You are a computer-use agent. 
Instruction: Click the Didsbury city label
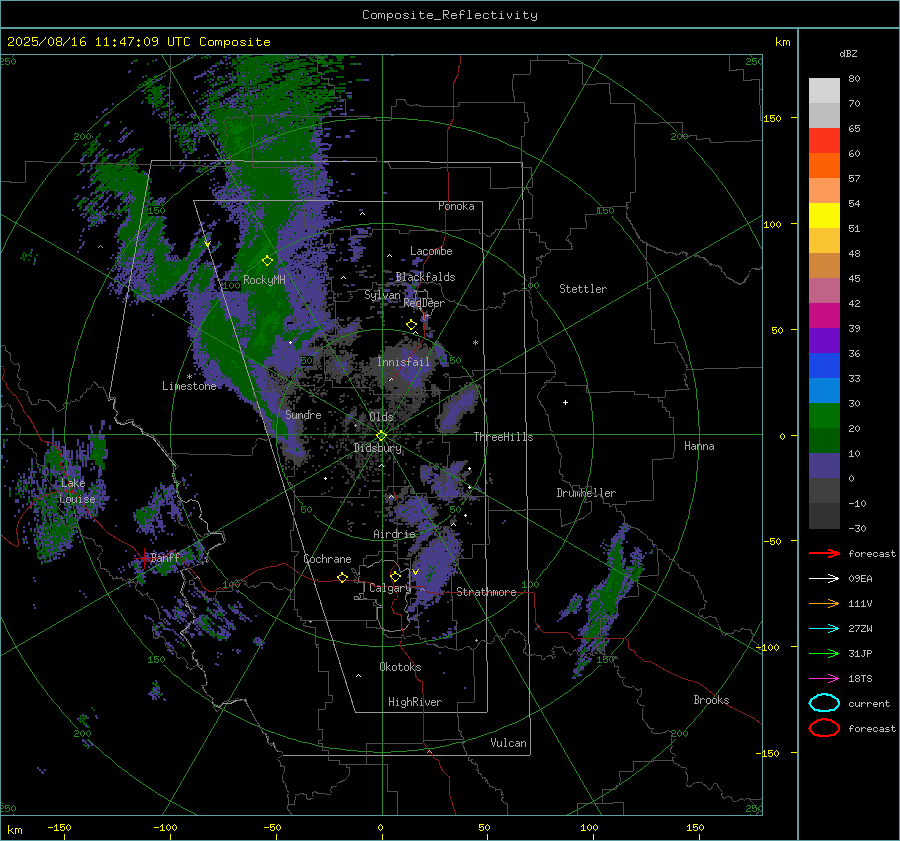377,448
